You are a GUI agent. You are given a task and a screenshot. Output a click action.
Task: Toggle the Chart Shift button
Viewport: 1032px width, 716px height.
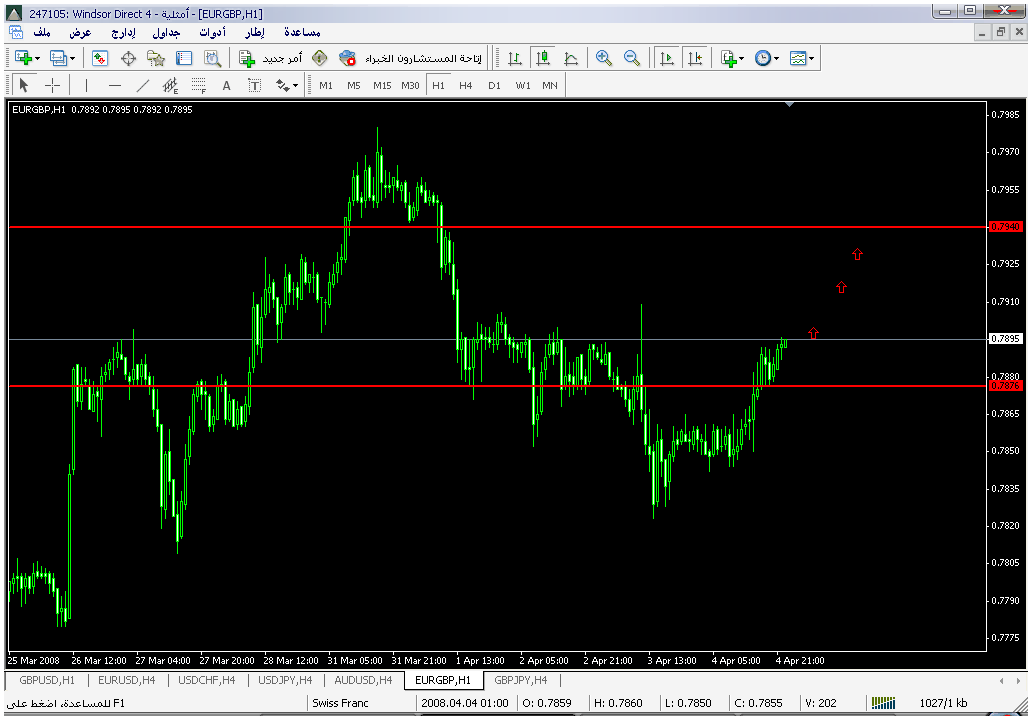694,59
